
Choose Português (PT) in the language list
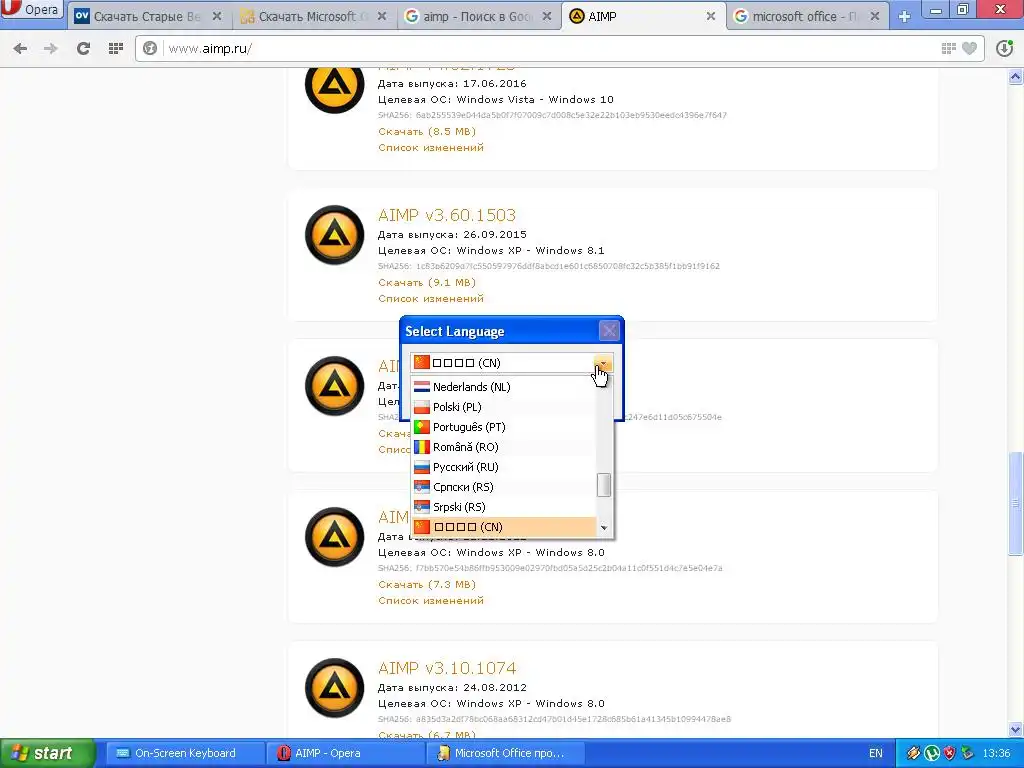(x=504, y=427)
